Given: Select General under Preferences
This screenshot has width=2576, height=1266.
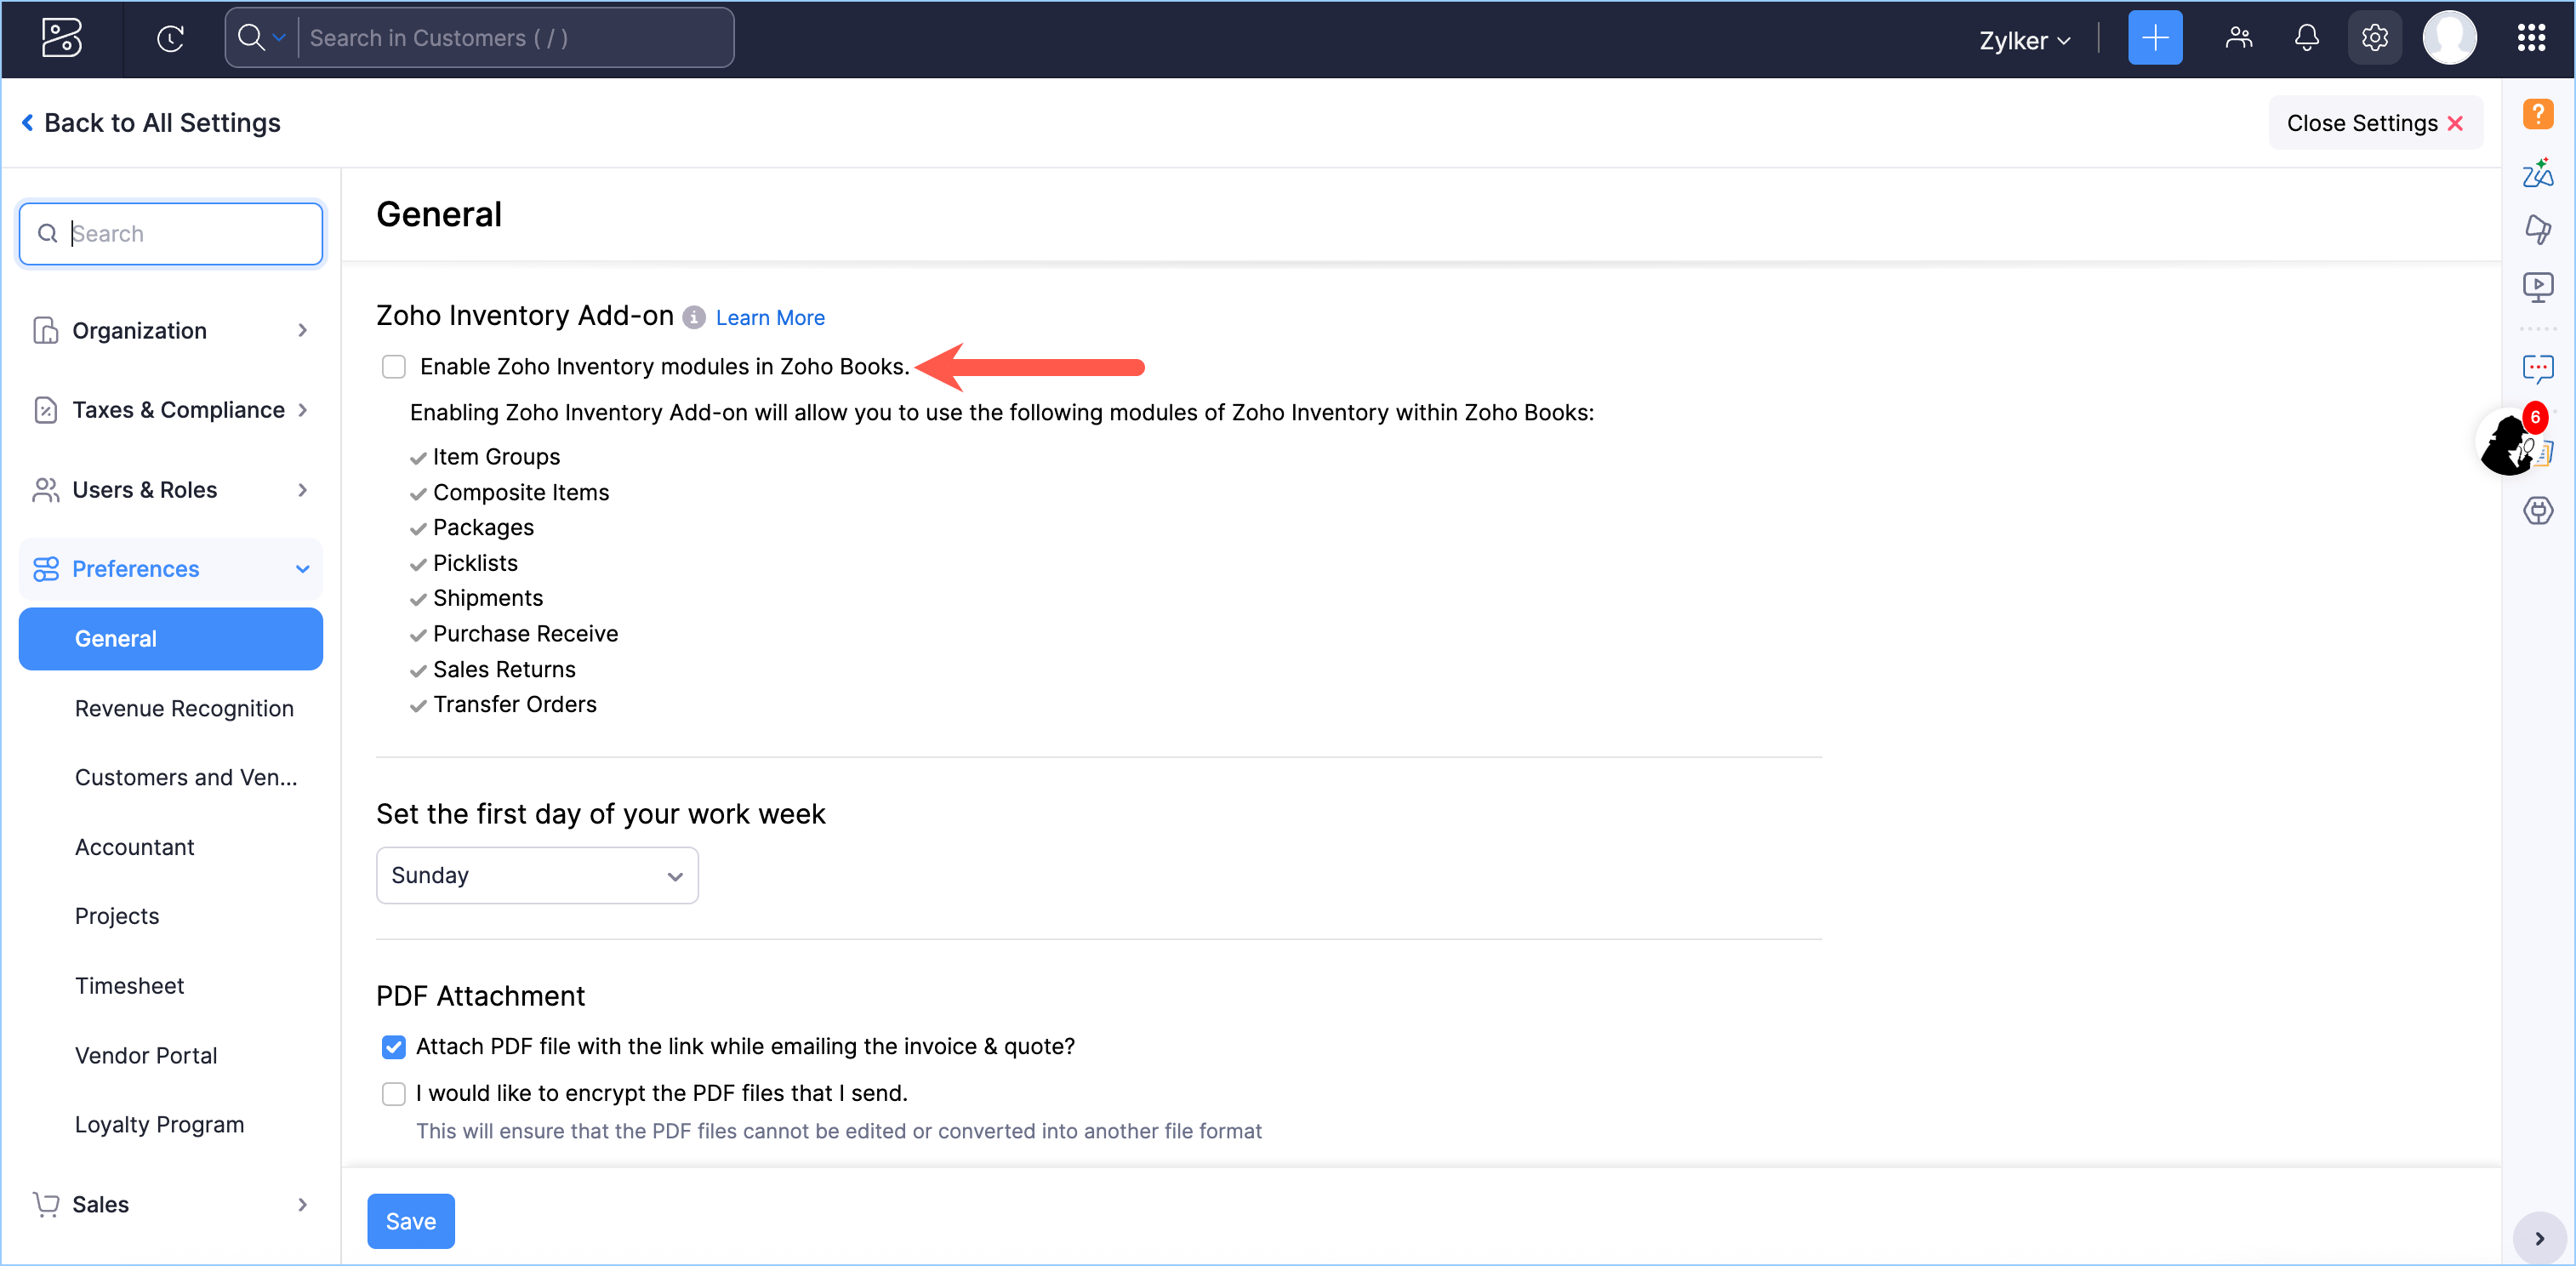Looking at the screenshot, I should pyautogui.click(x=171, y=639).
